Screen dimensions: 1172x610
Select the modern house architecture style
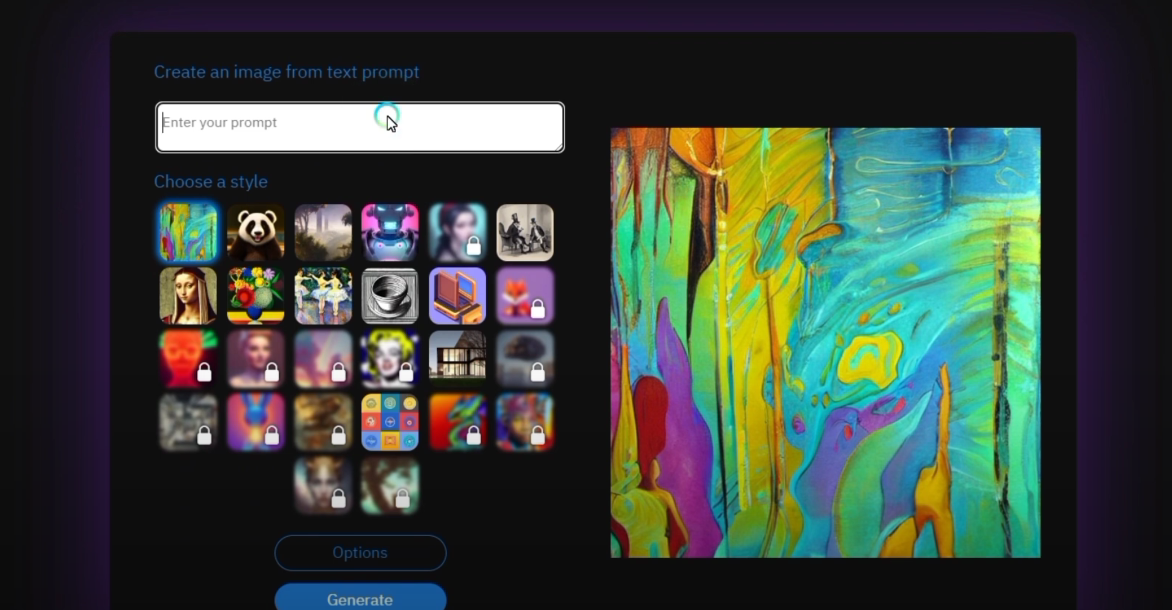point(457,360)
